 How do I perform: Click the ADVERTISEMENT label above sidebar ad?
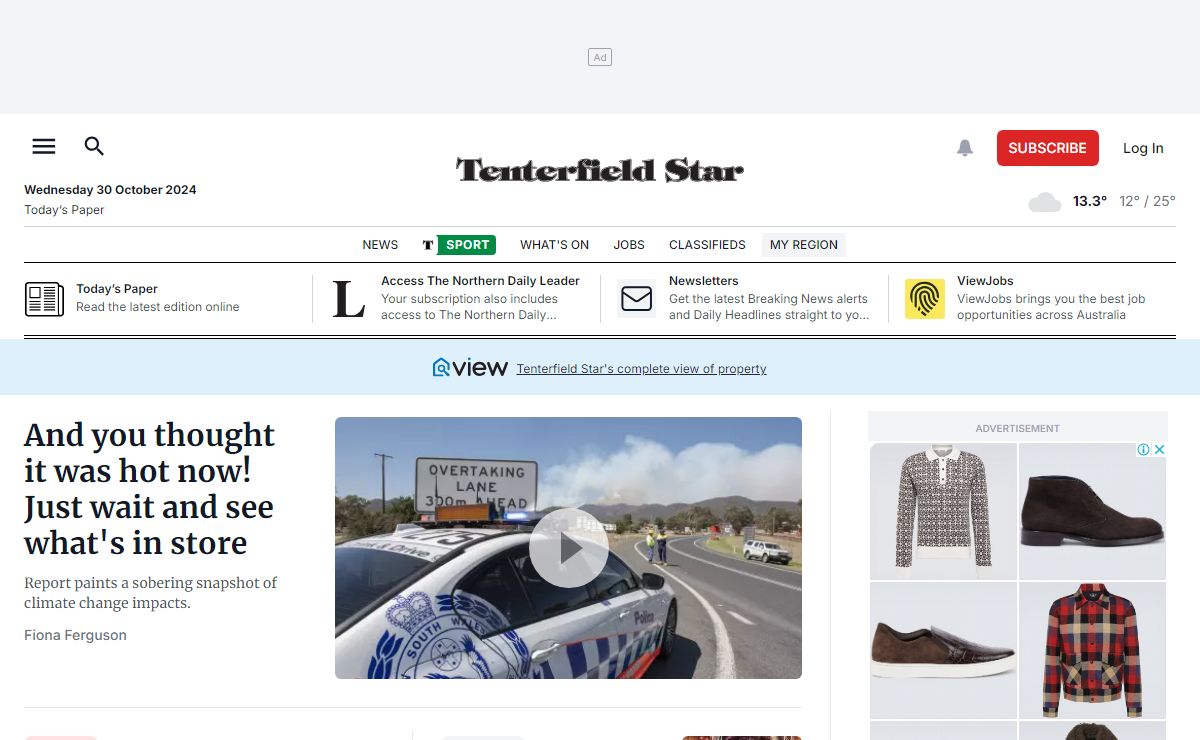(1017, 428)
